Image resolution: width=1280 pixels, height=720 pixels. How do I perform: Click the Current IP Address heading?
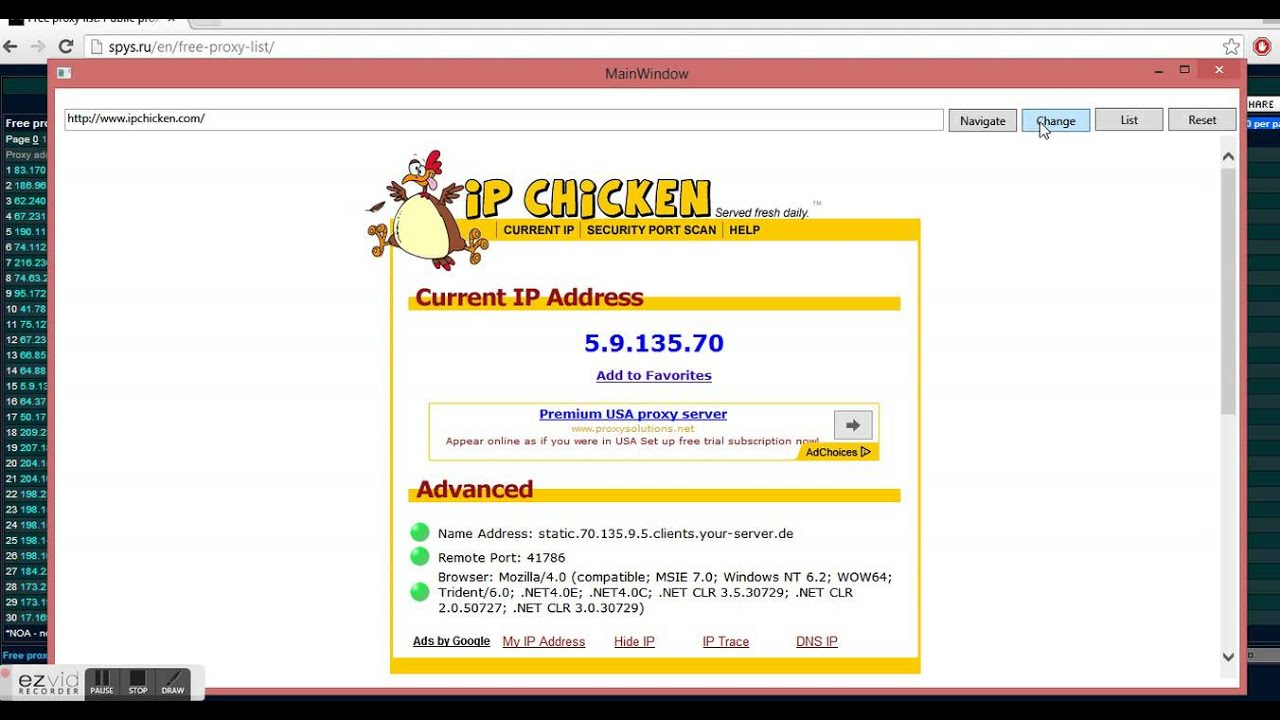pos(529,297)
